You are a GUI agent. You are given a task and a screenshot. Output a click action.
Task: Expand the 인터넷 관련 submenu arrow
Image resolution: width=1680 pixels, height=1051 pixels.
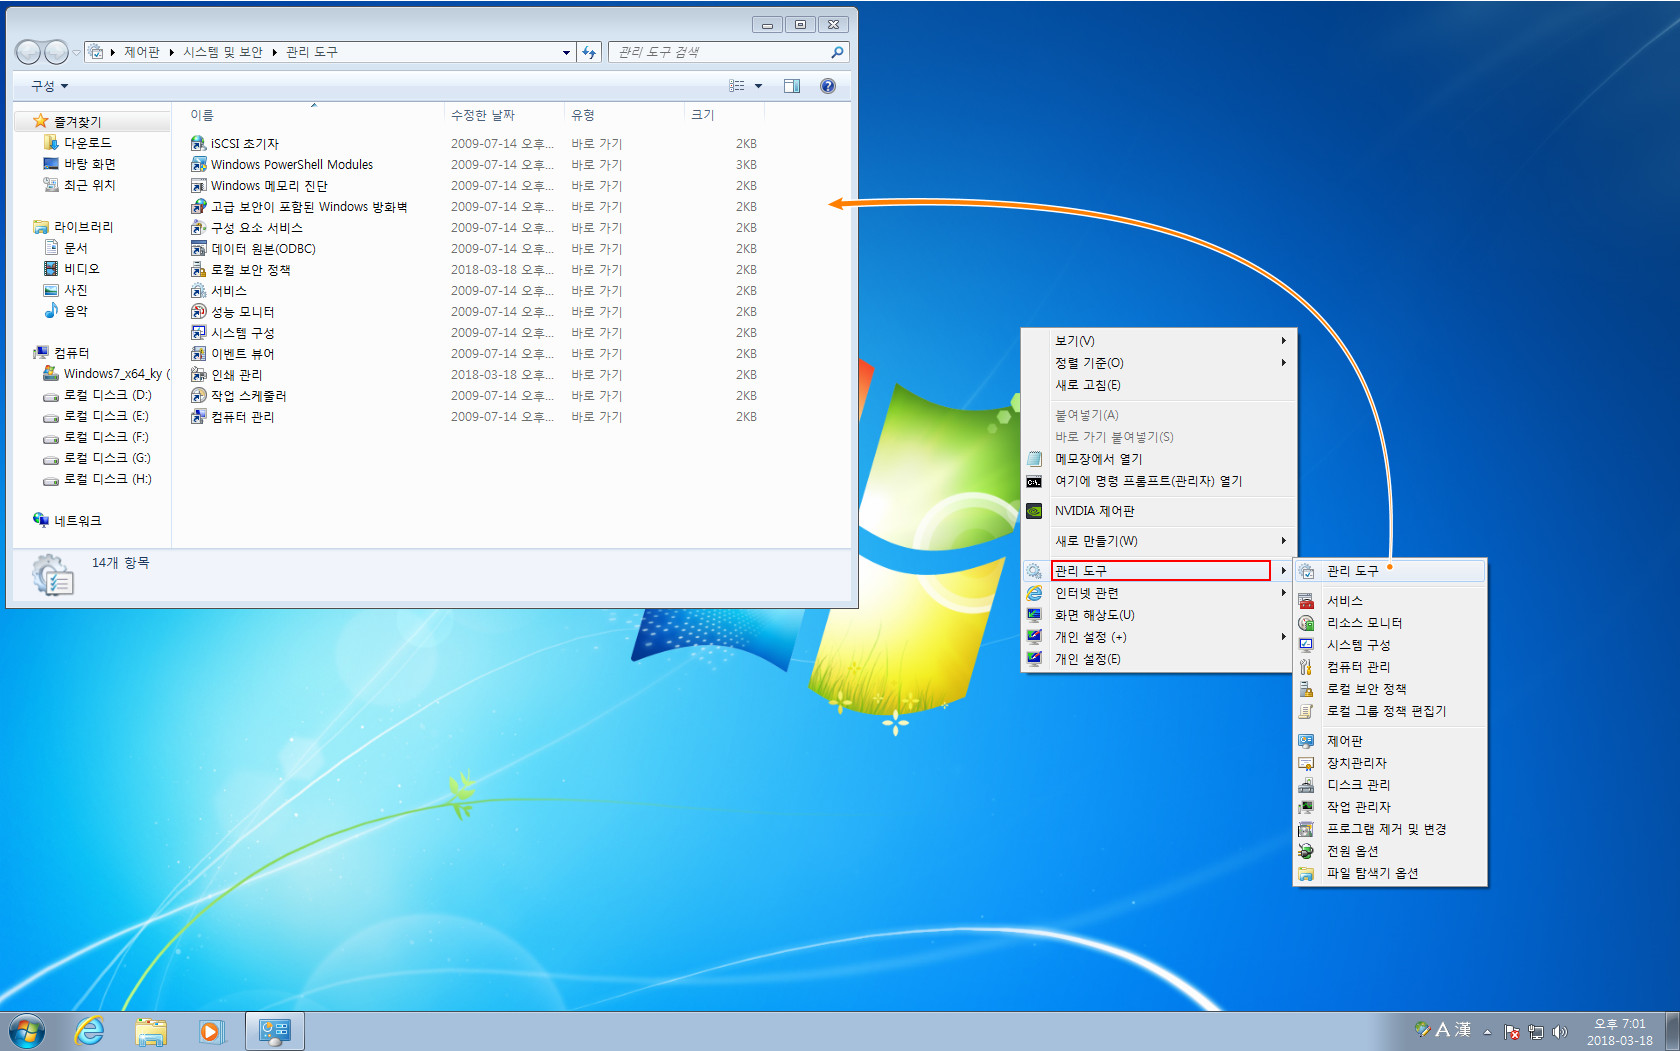click(x=1283, y=593)
